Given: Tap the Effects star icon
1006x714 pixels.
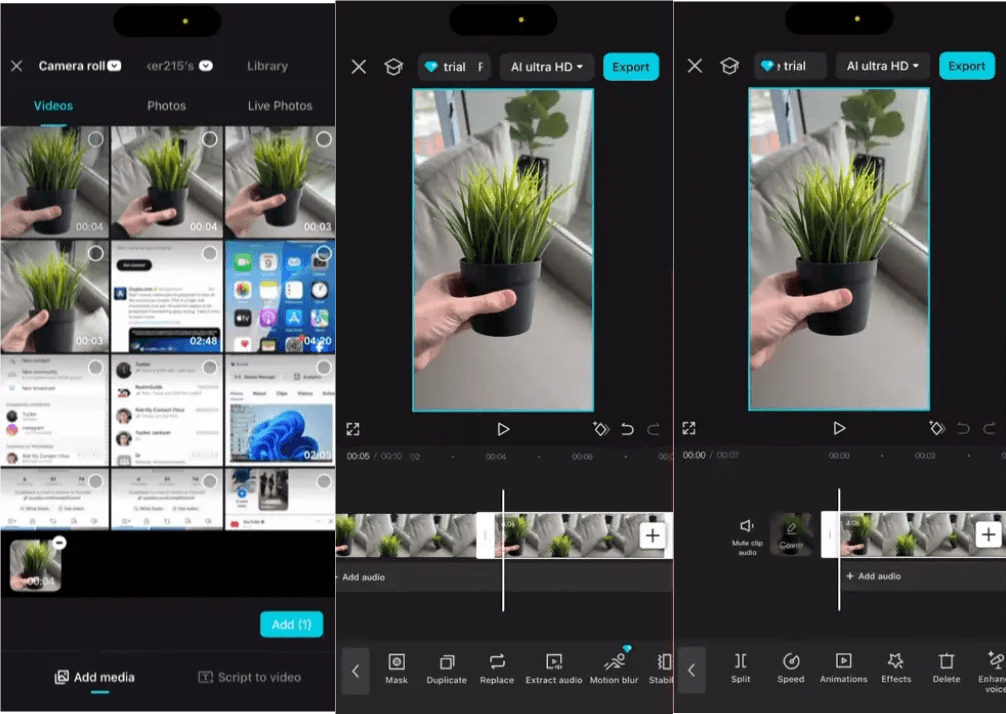Looking at the screenshot, I should coord(896,661).
